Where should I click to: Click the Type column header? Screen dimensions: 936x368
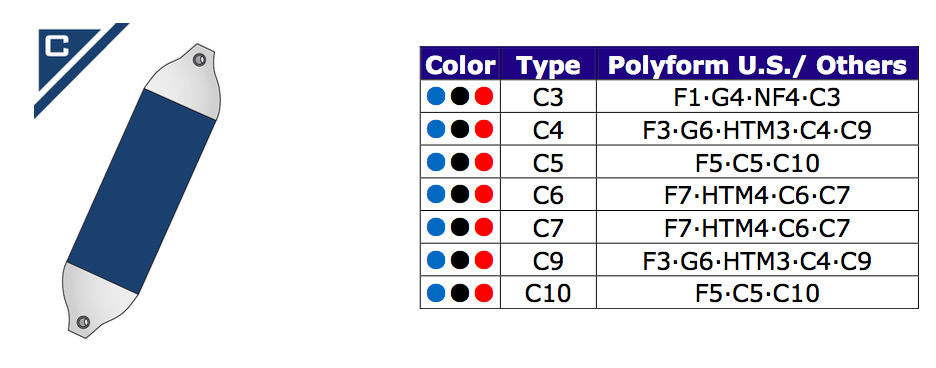tap(548, 63)
